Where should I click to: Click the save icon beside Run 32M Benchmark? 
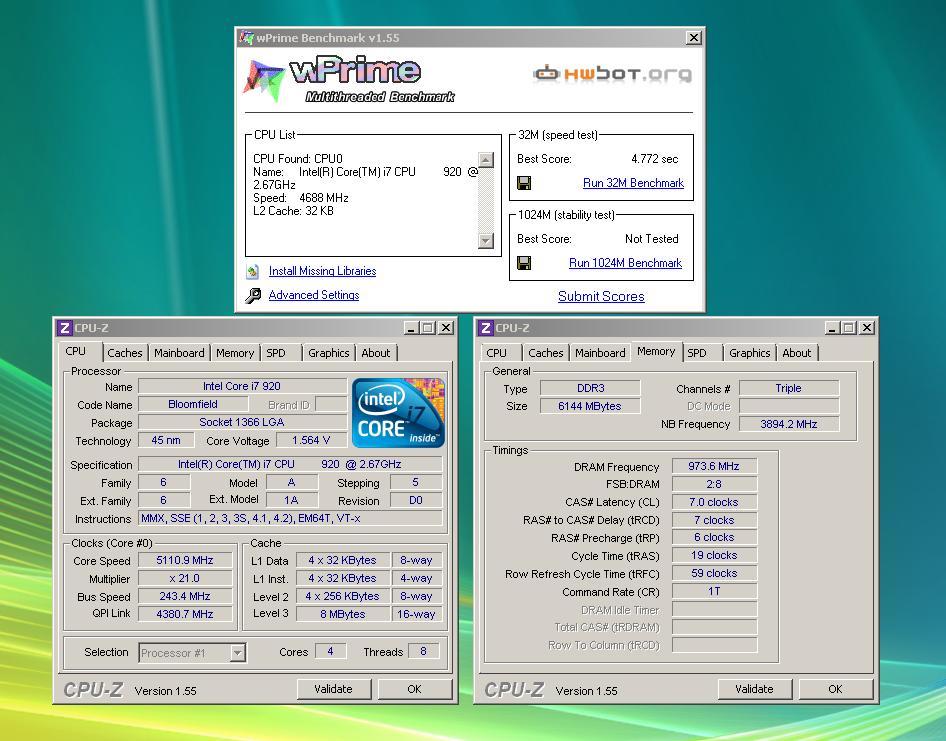pos(524,183)
